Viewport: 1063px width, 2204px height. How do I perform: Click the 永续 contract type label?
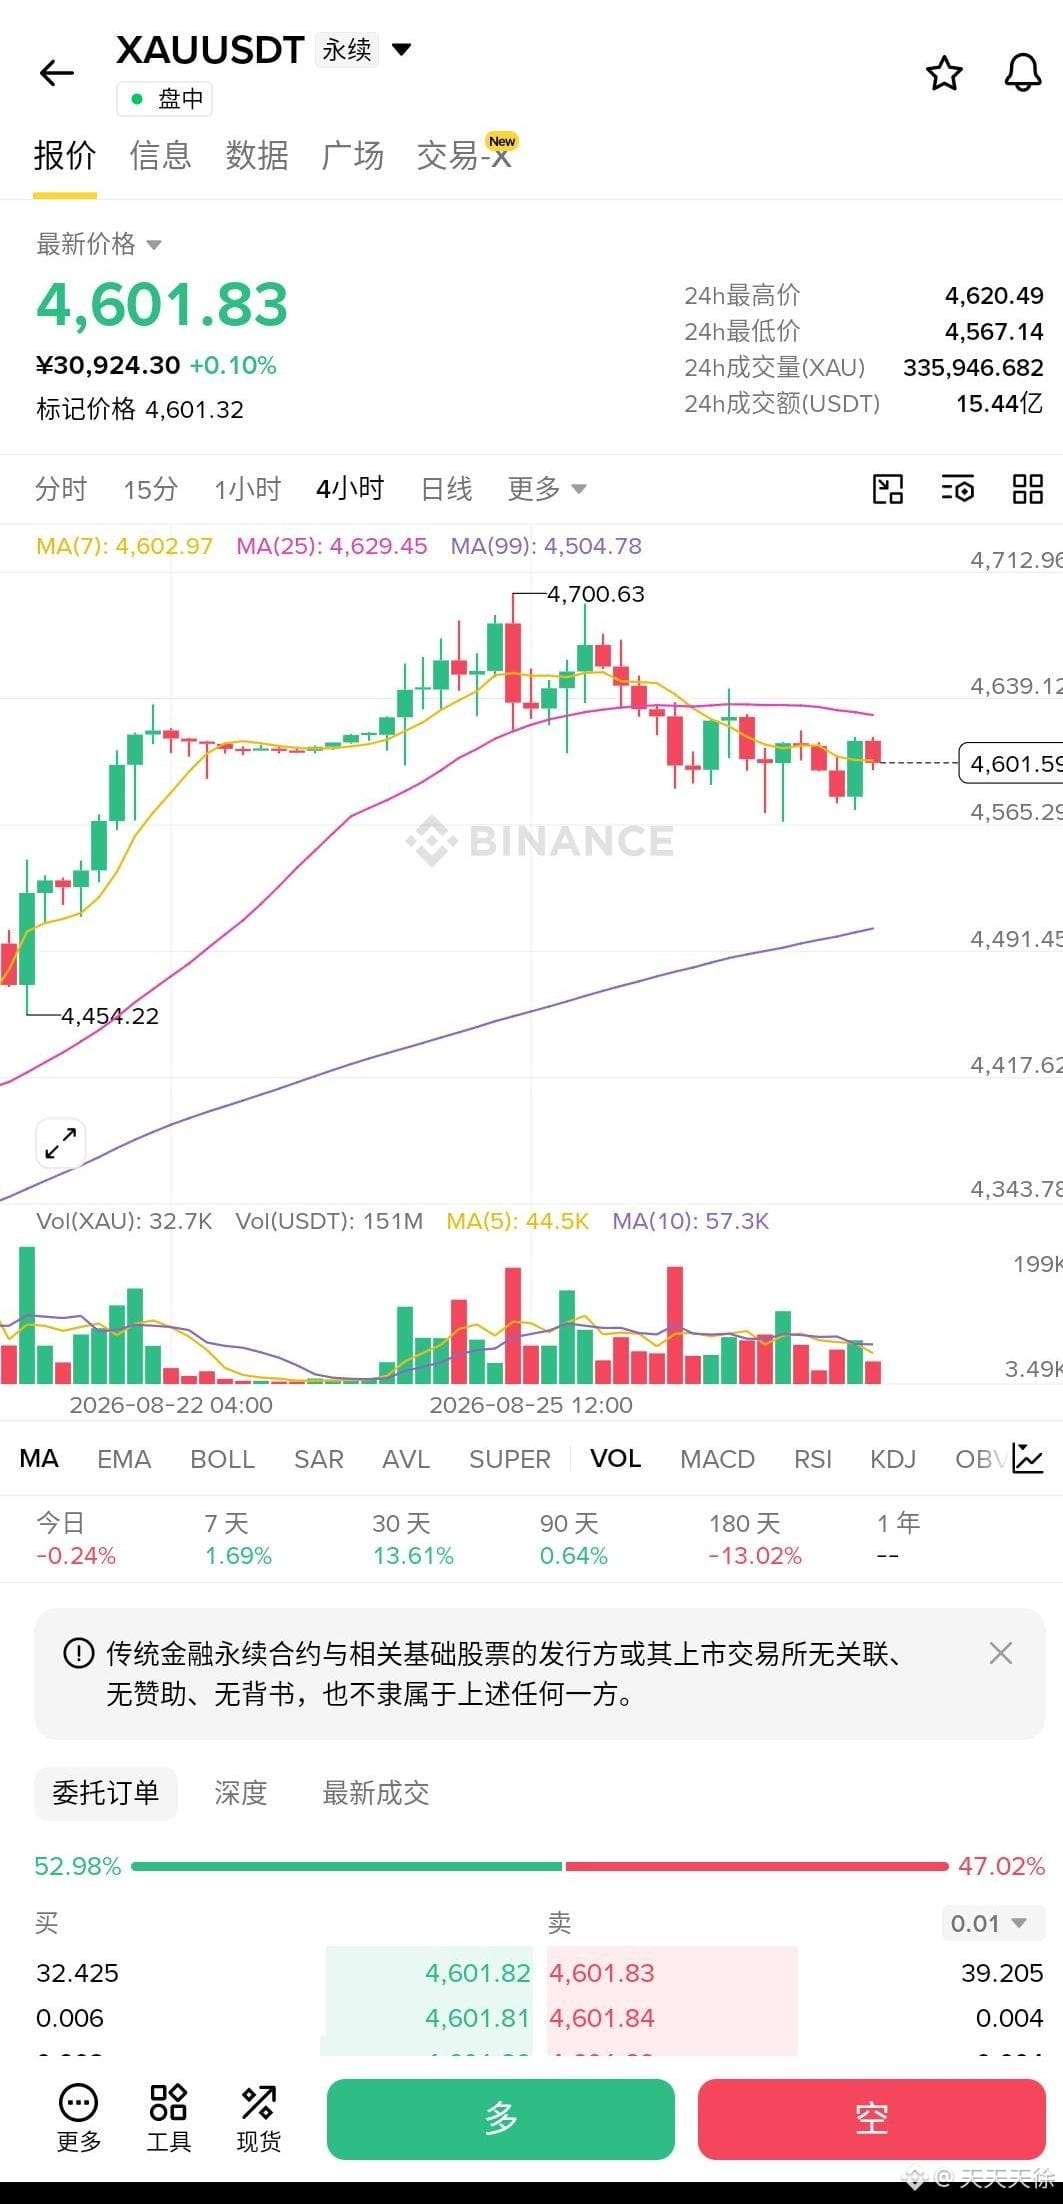[347, 49]
